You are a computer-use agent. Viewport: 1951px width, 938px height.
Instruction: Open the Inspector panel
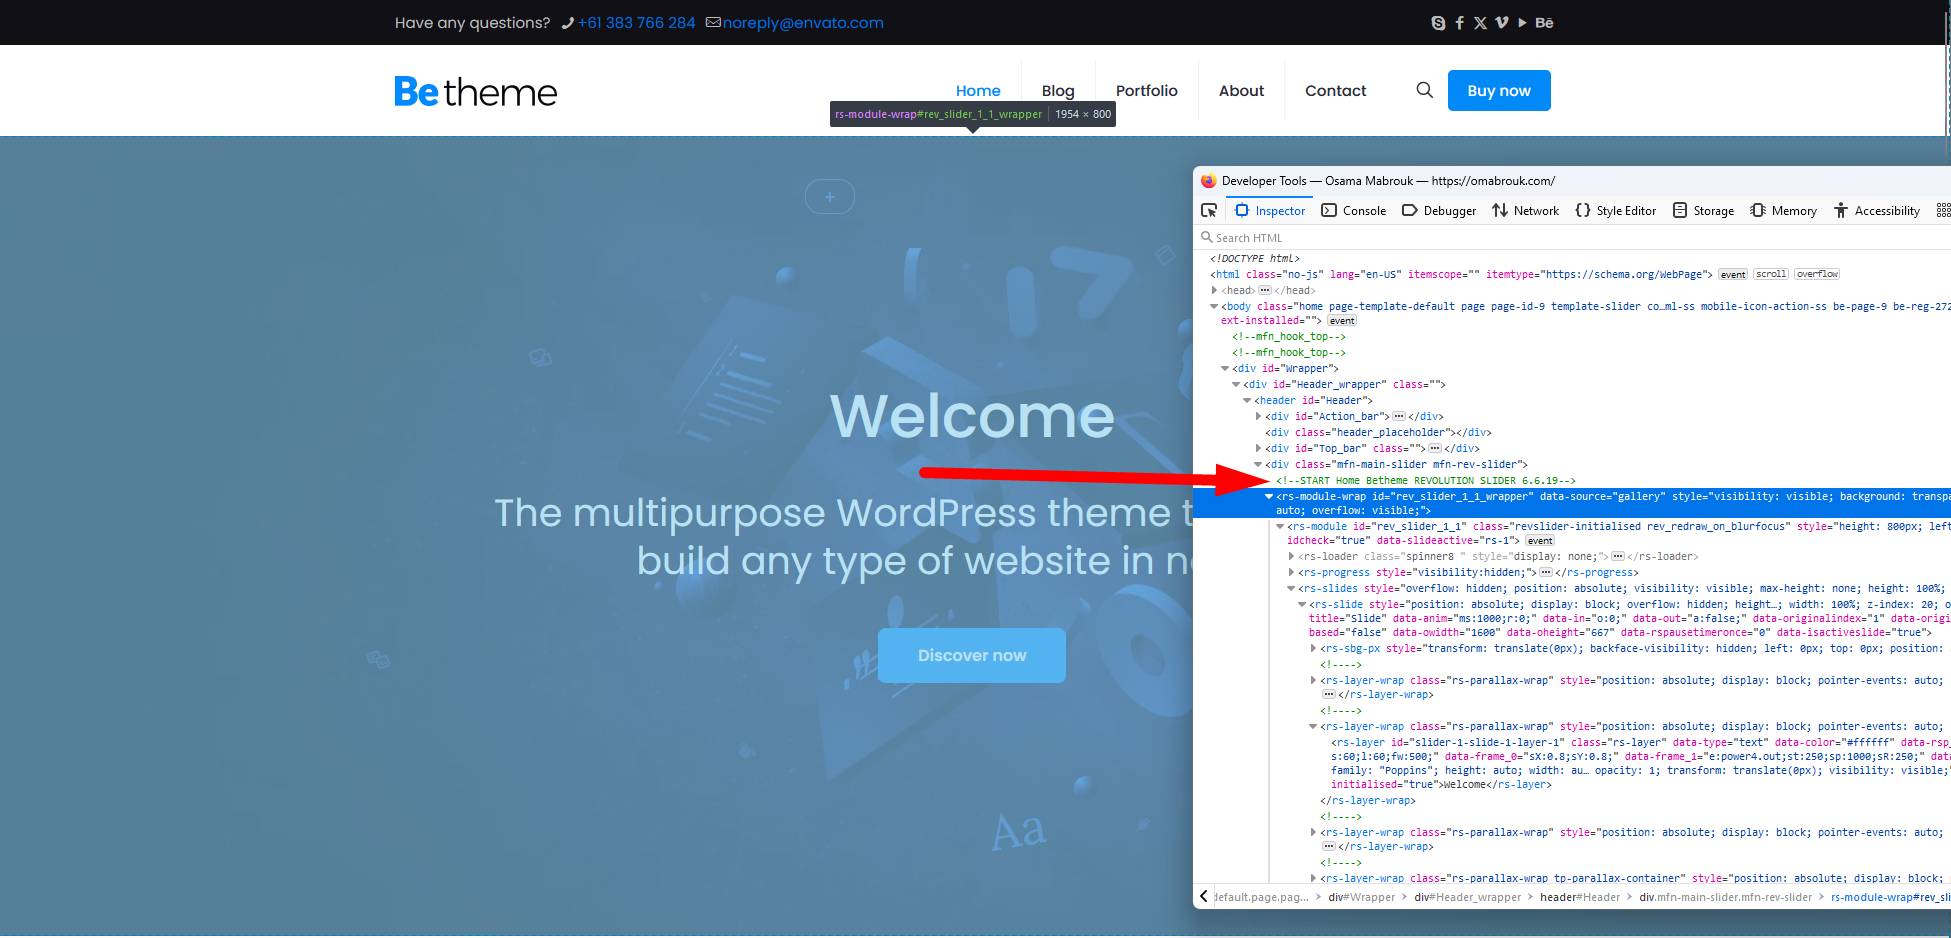(1271, 210)
